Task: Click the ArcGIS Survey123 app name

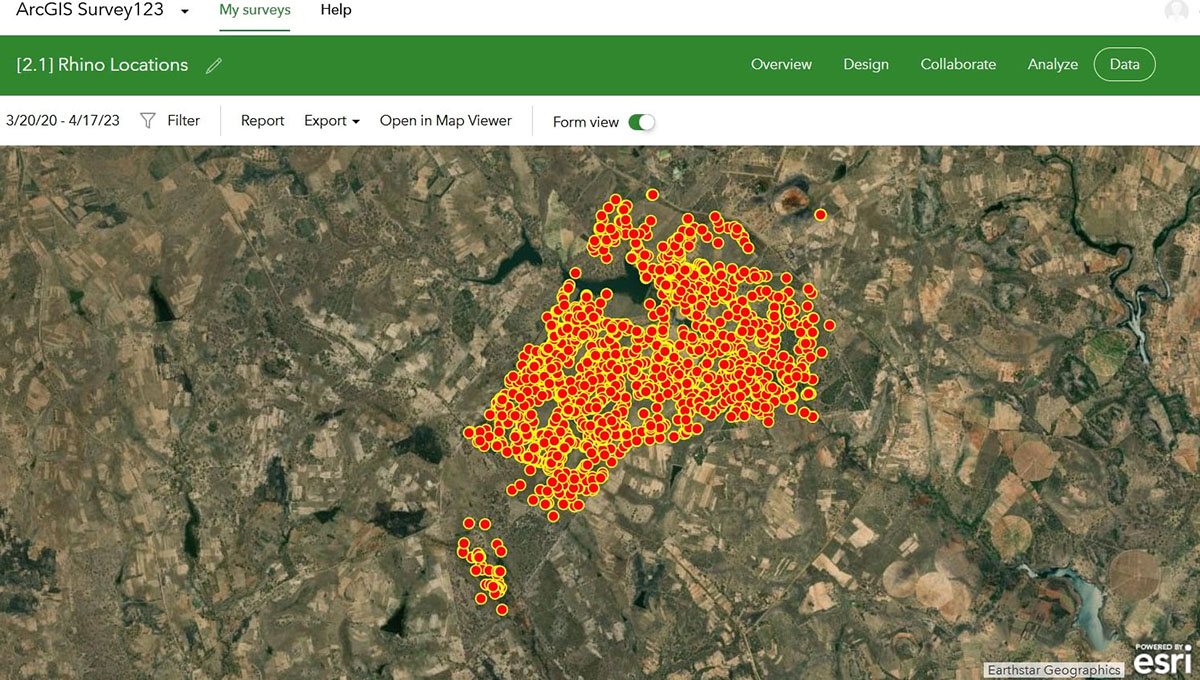Action: (90, 10)
